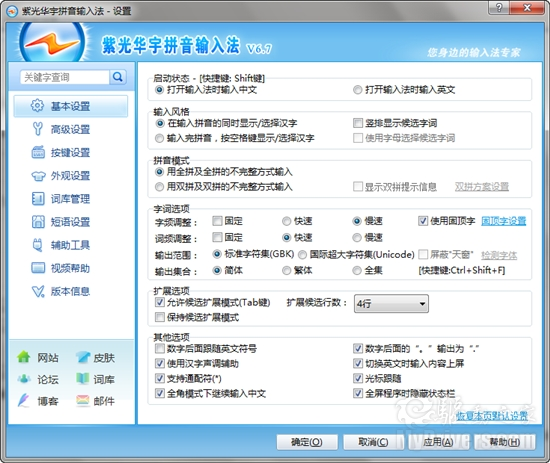Click 检测字体 link
550x463 pixels.
(499, 255)
